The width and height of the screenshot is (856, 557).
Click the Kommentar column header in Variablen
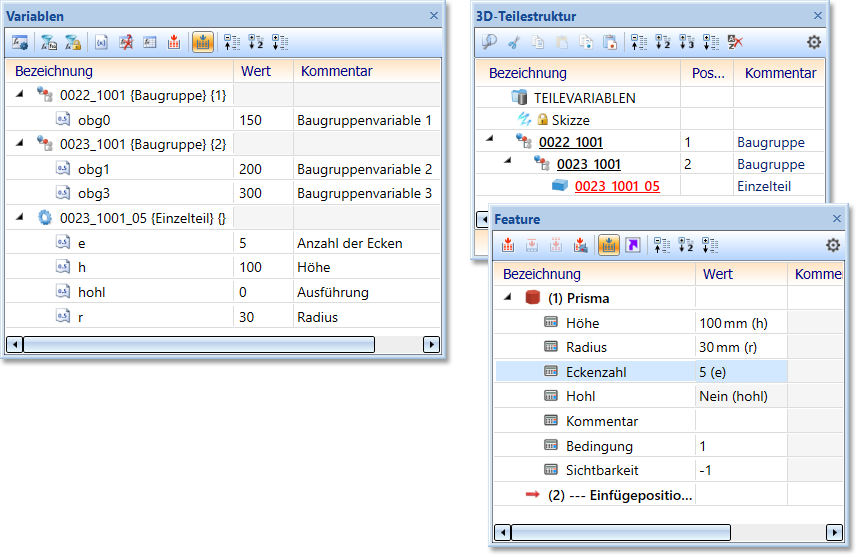367,71
